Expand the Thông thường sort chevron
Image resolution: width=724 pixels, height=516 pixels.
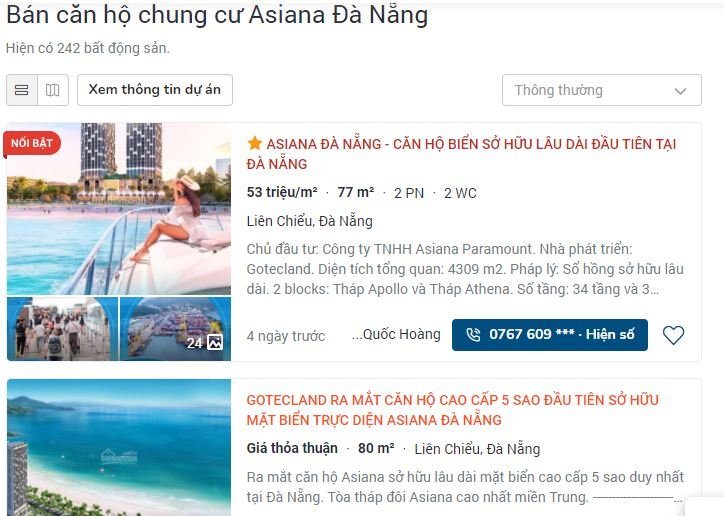coord(680,91)
